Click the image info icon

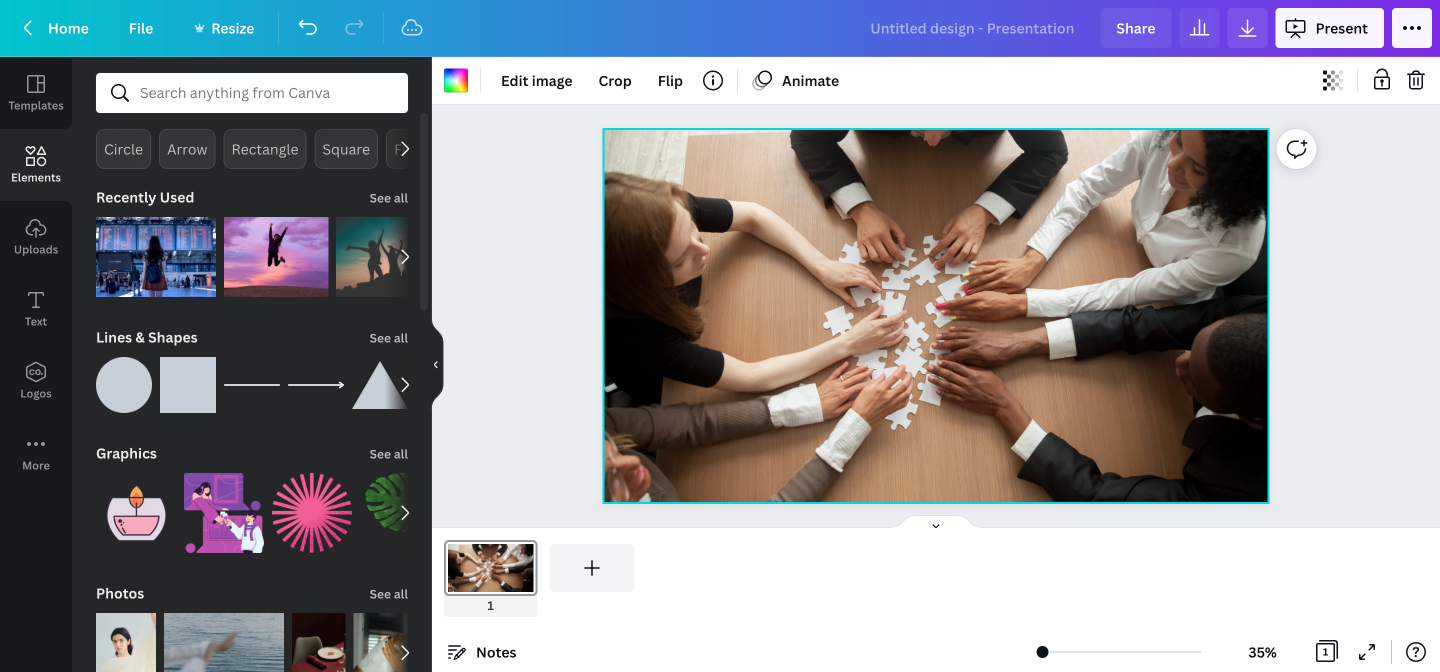click(713, 81)
